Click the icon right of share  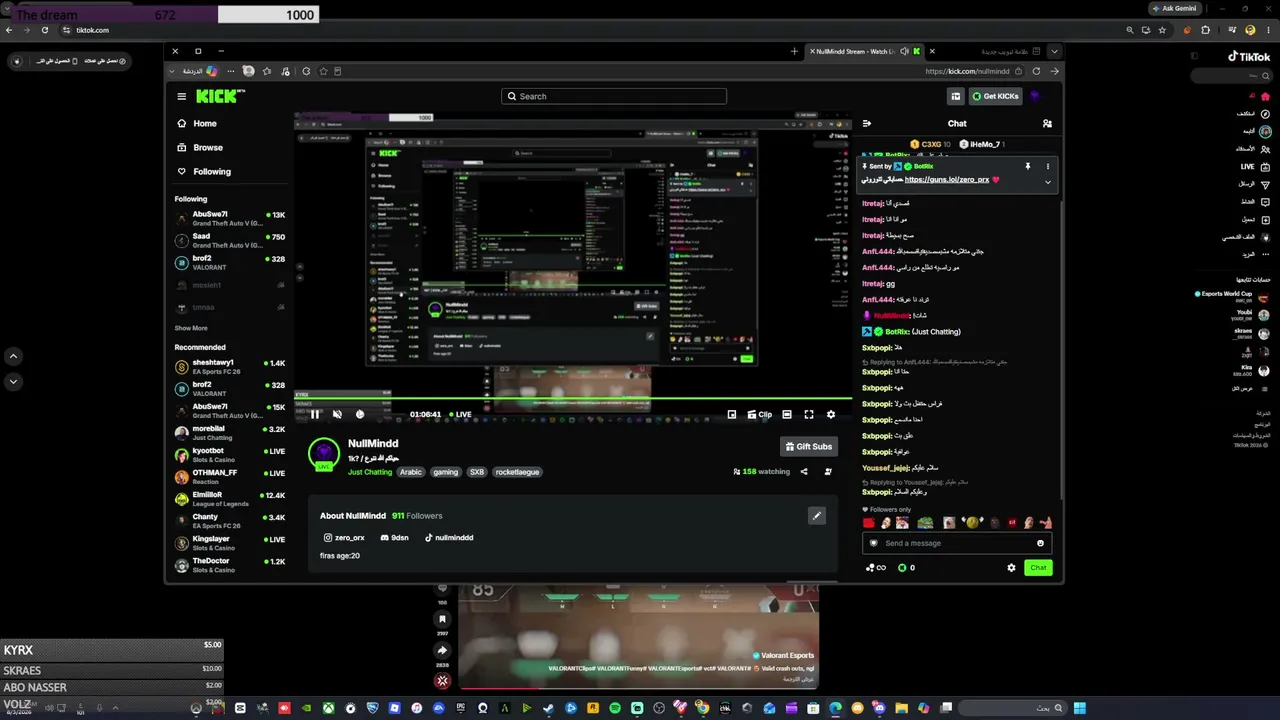pos(828,472)
